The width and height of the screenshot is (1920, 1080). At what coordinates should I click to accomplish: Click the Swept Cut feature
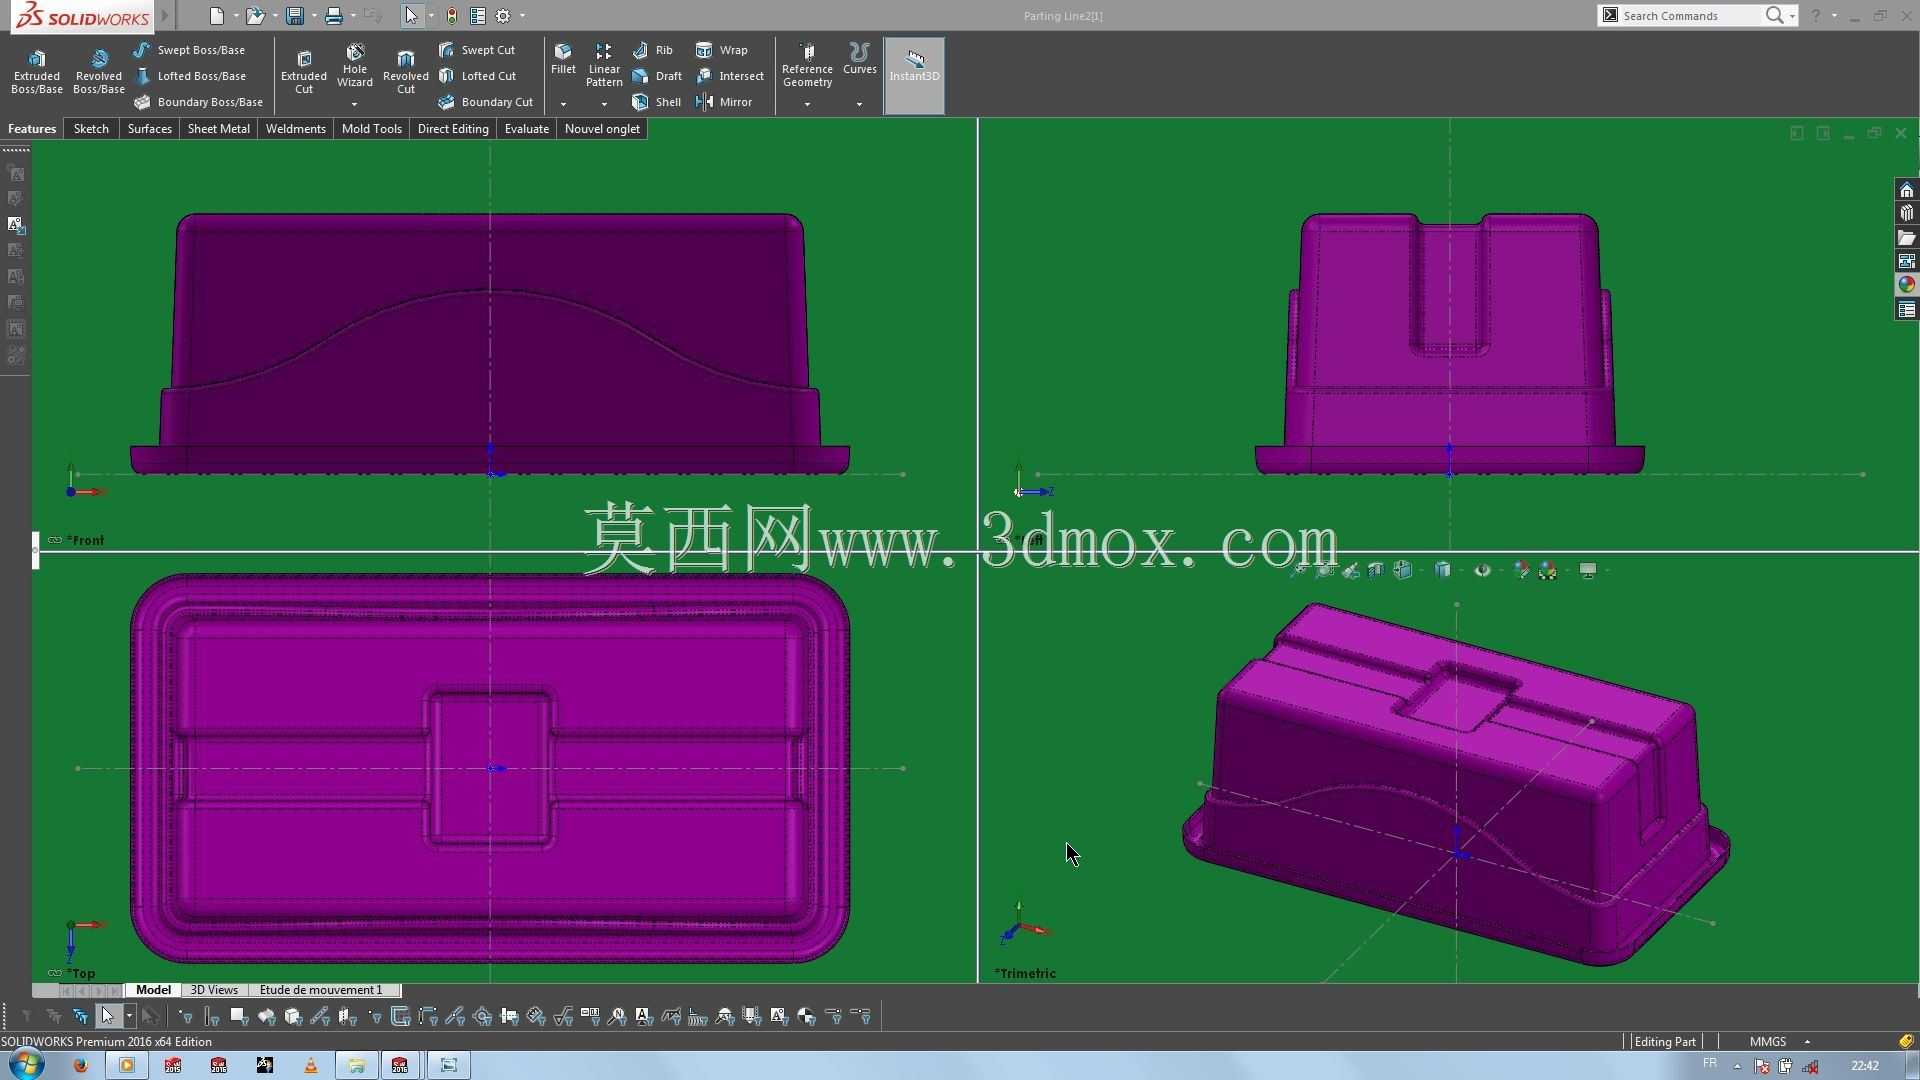point(477,50)
